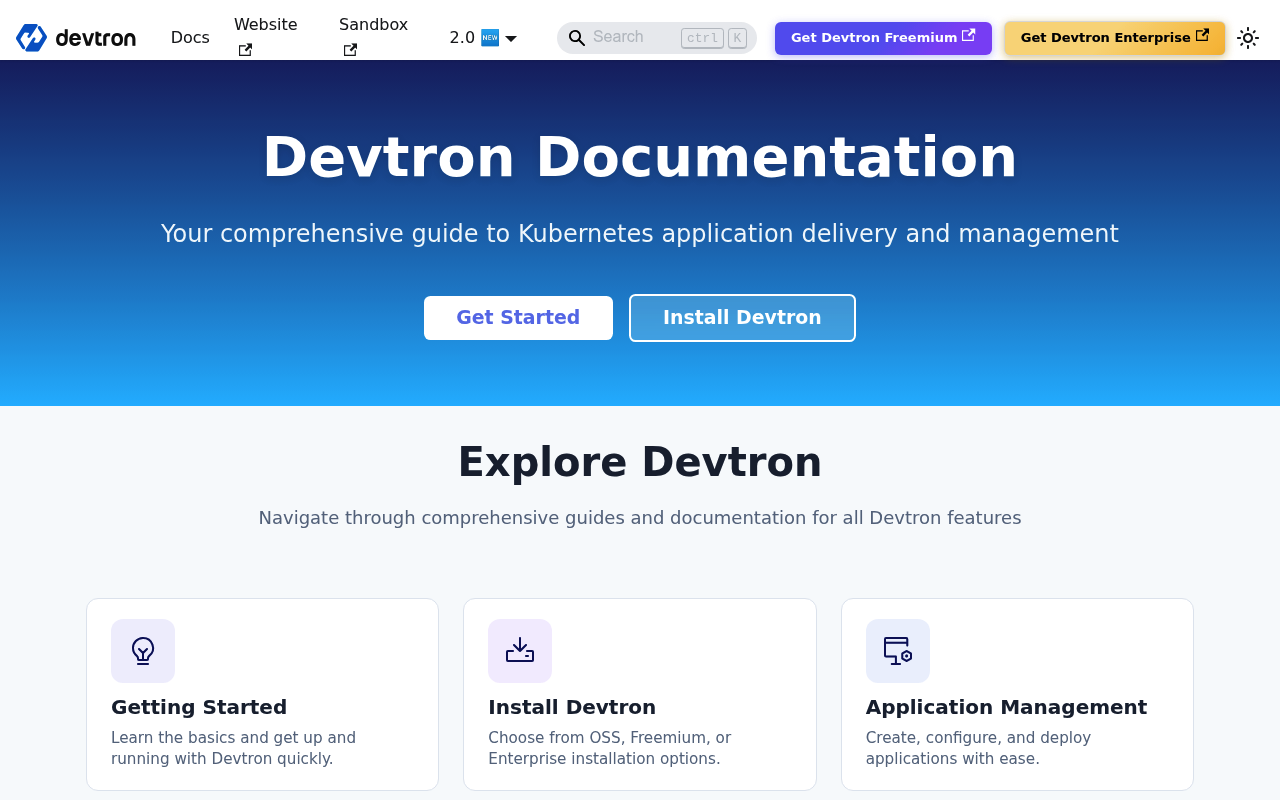Open the Install Devtron card title

pyautogui.click(x=572, y=707)
